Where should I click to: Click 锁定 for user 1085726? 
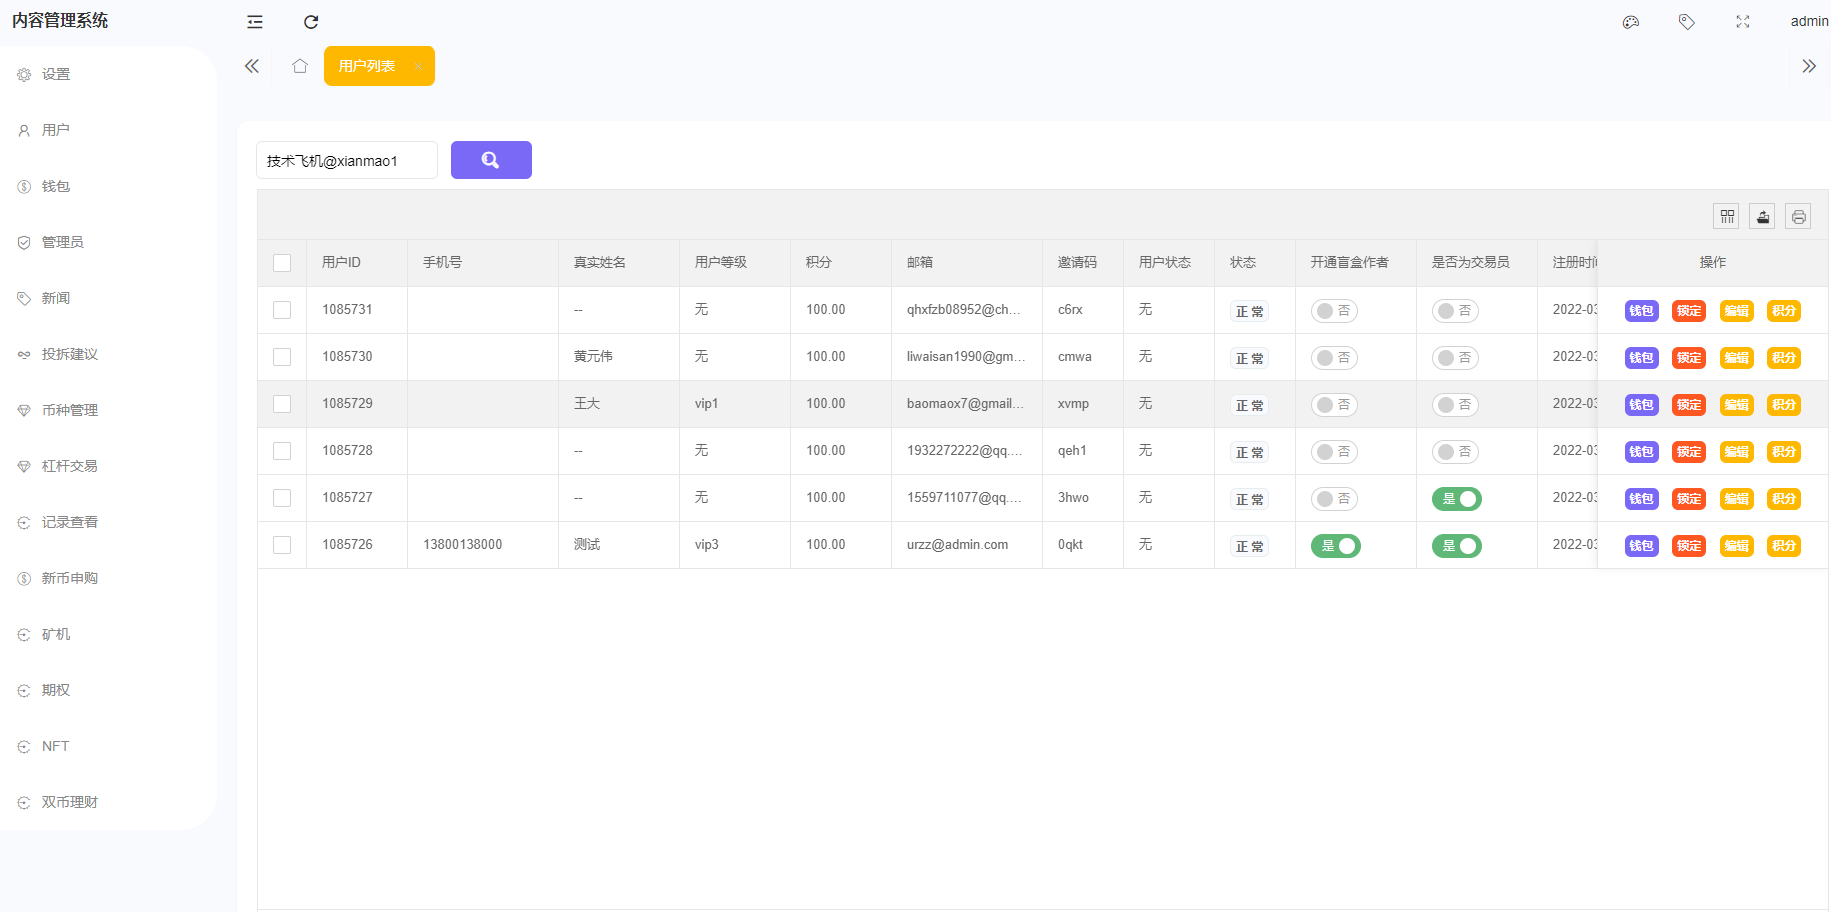(1689, 546)
